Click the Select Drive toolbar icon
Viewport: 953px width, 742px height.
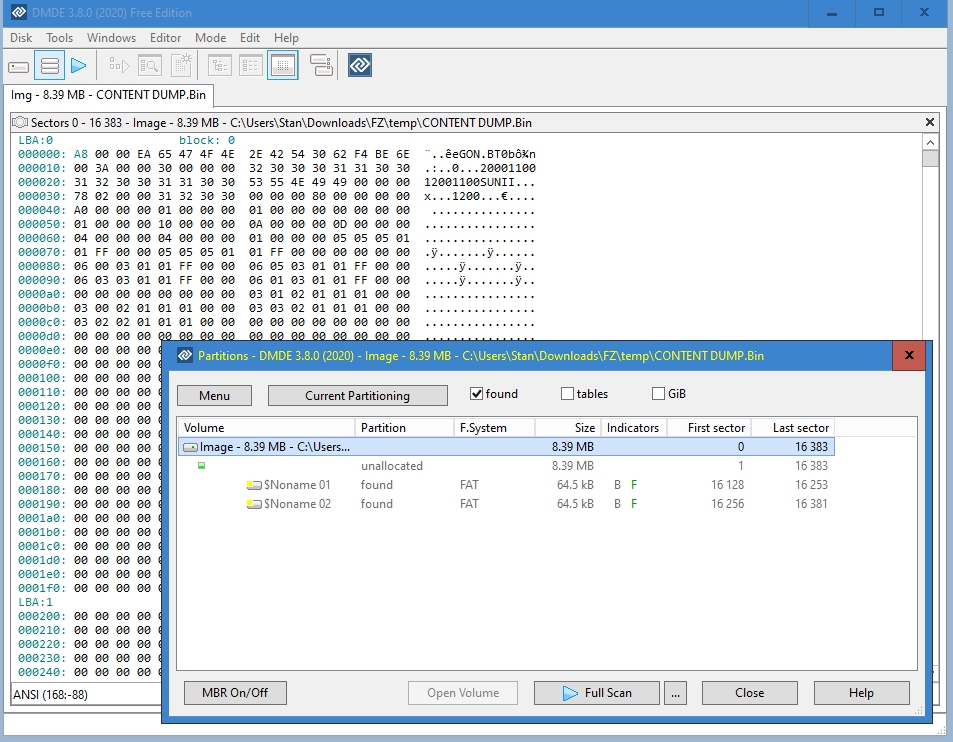coord(19,66)
